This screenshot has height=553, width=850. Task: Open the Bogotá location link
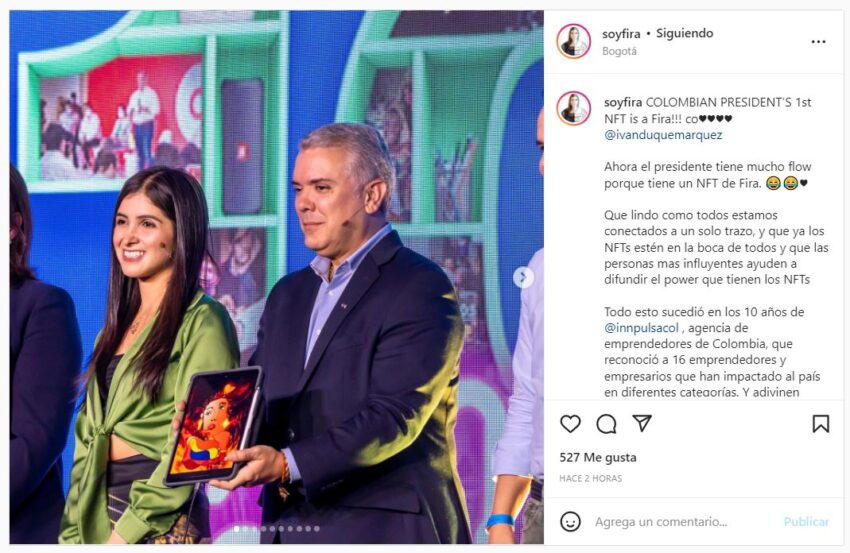[x=619, y=52]
